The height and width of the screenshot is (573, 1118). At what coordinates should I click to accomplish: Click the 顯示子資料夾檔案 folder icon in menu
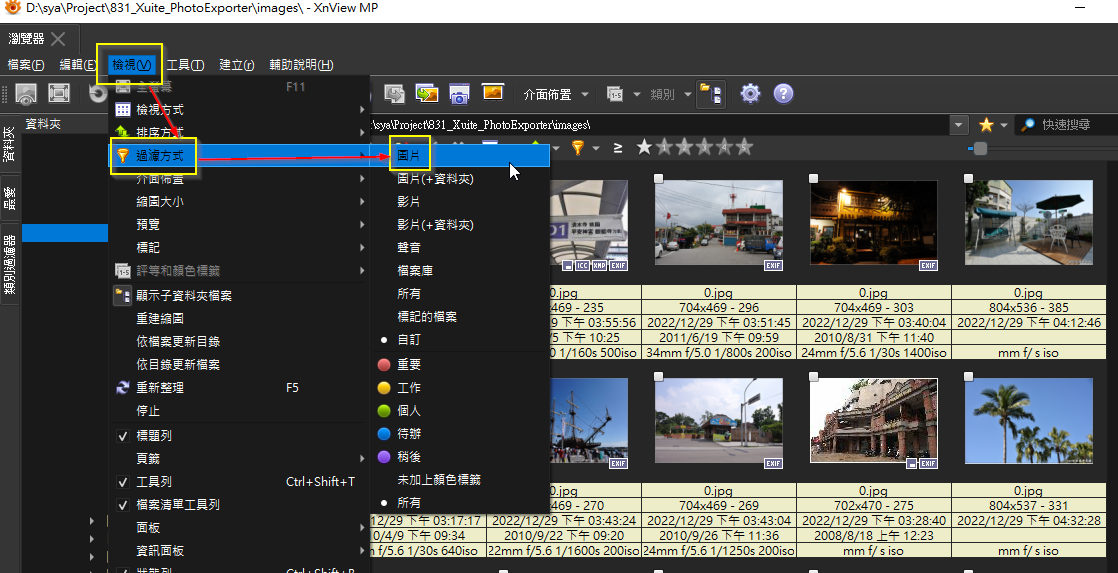tap(123, 295)
